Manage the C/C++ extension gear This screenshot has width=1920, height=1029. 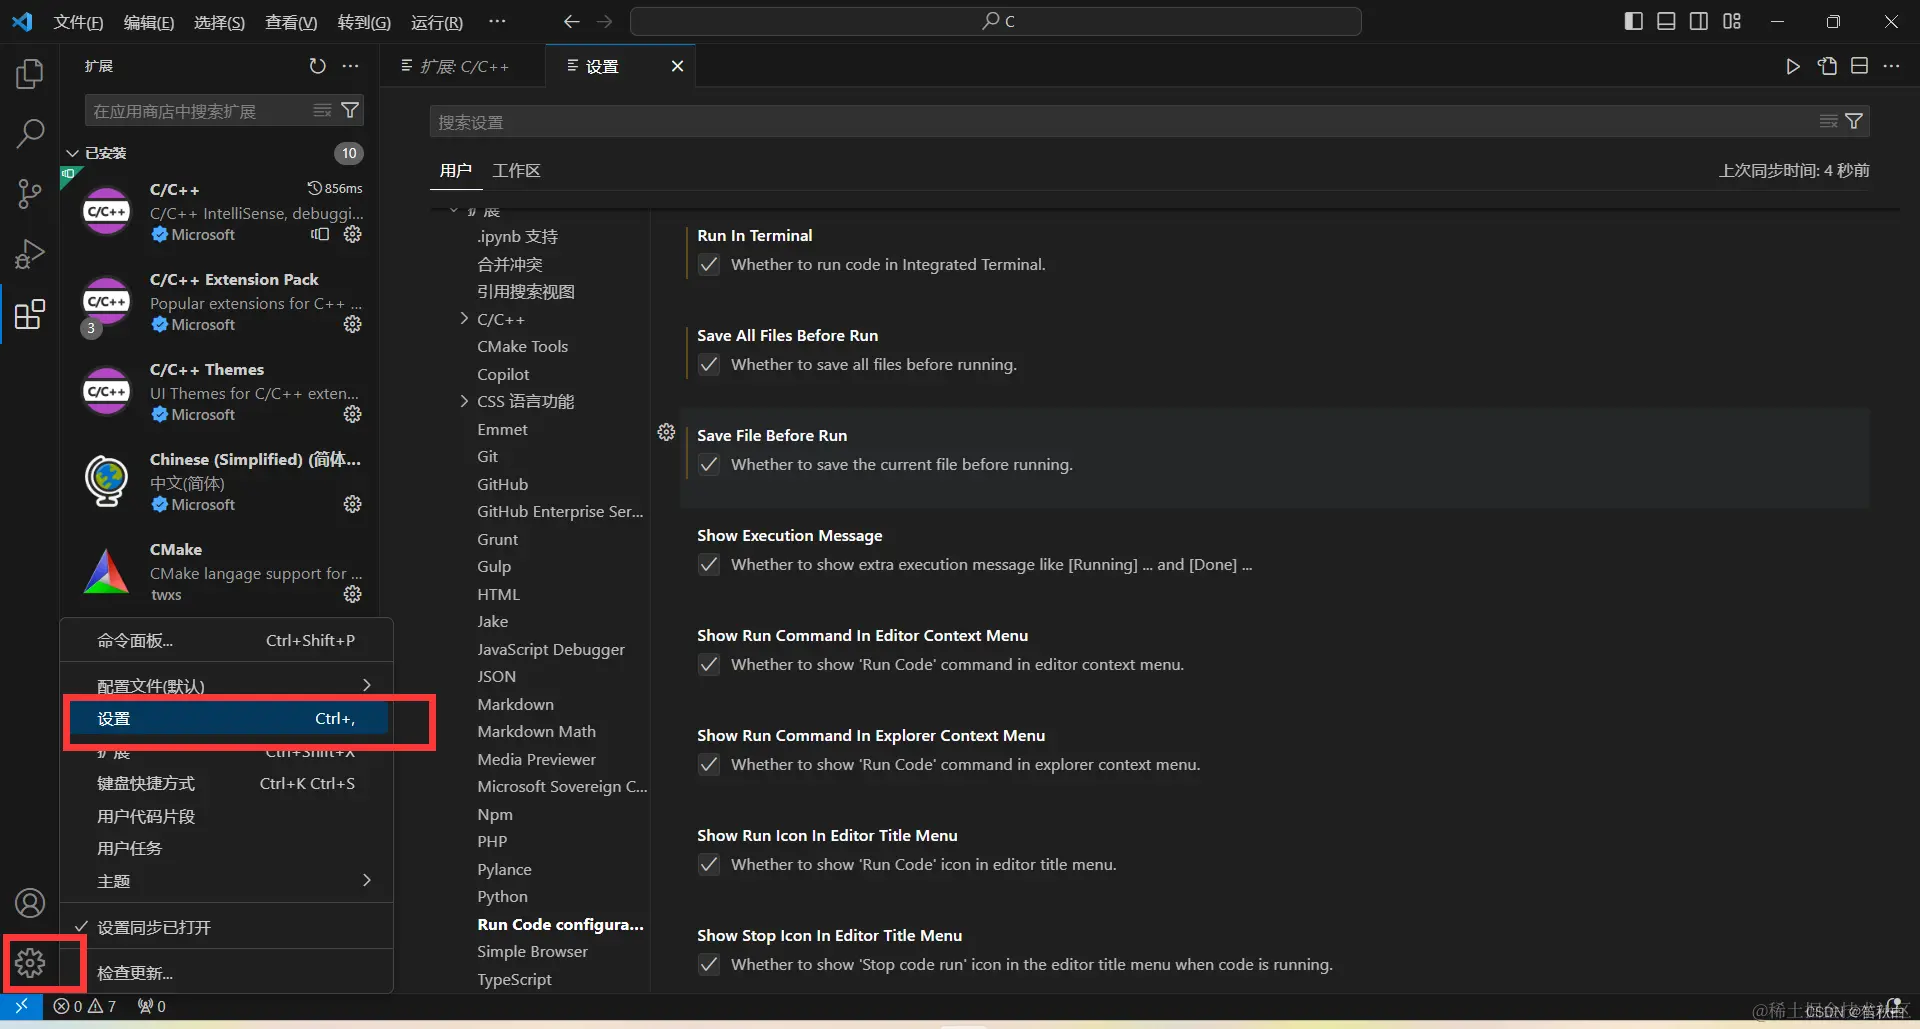click(x=352, y=234)
